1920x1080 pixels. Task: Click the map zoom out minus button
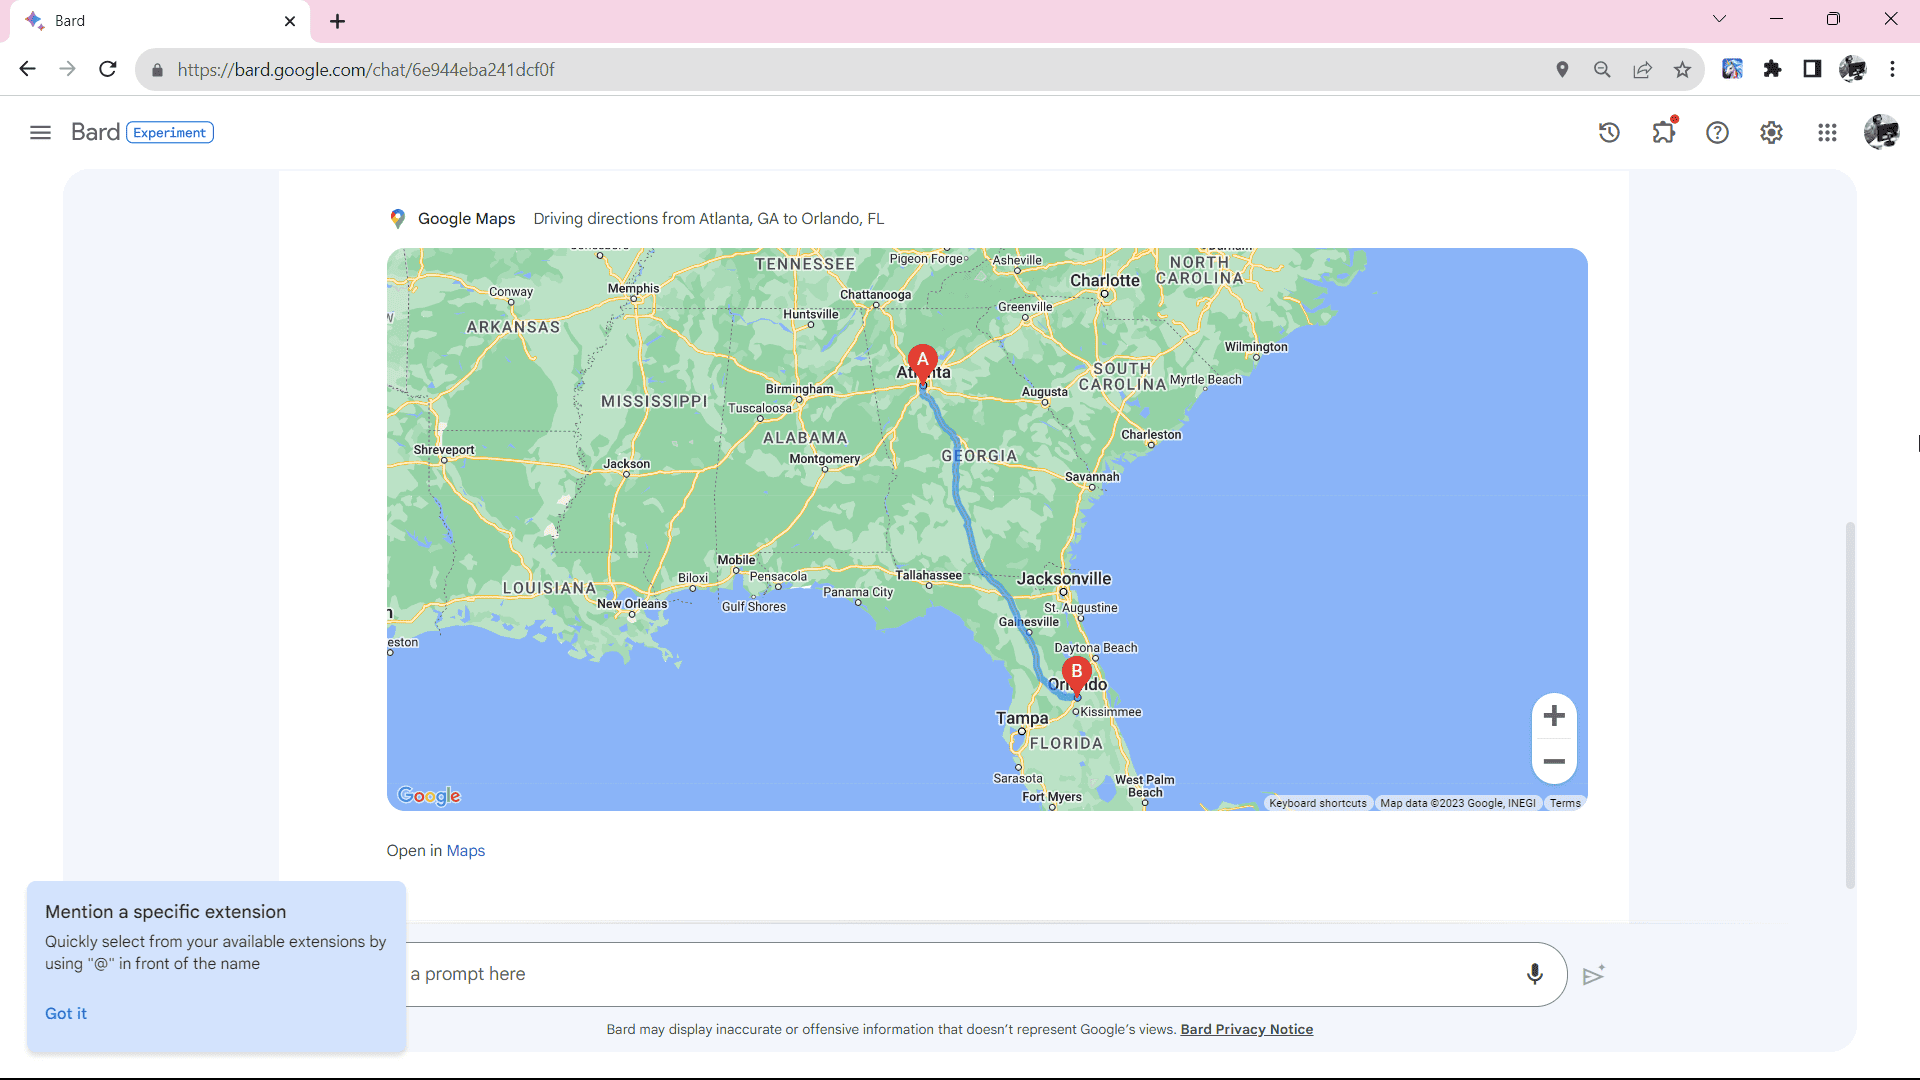[x=1554, y=761]
